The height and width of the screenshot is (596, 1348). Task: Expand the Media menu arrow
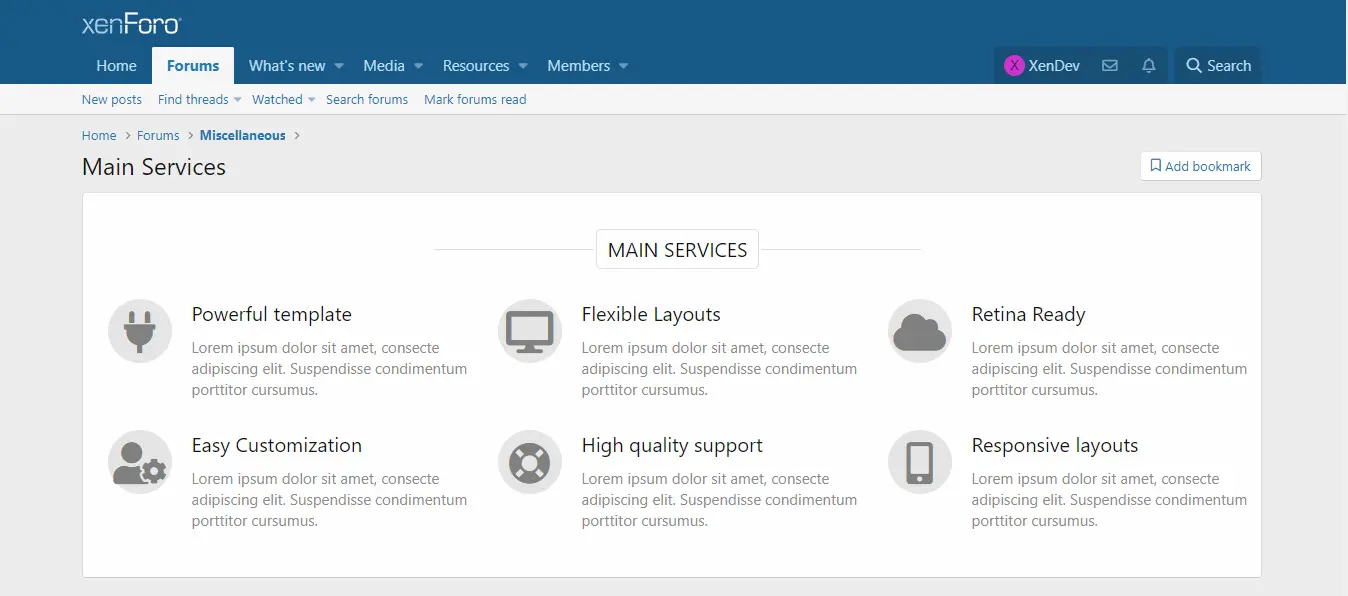coord(418,66)
